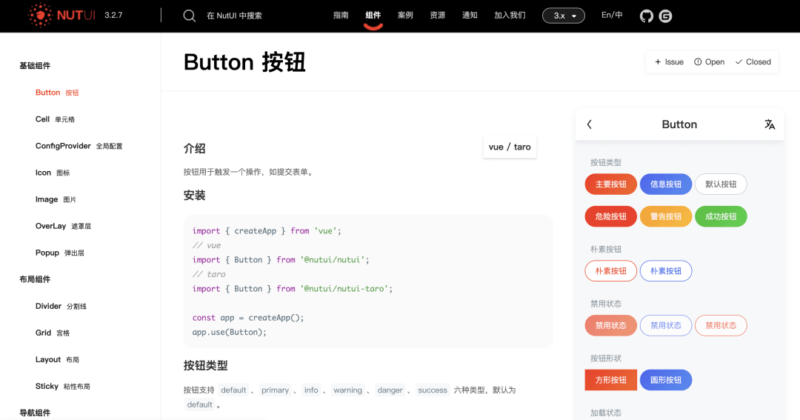The image size is (800, 420).
Task: Click the 介绍 section heading
Action: [x=194, y=149]
